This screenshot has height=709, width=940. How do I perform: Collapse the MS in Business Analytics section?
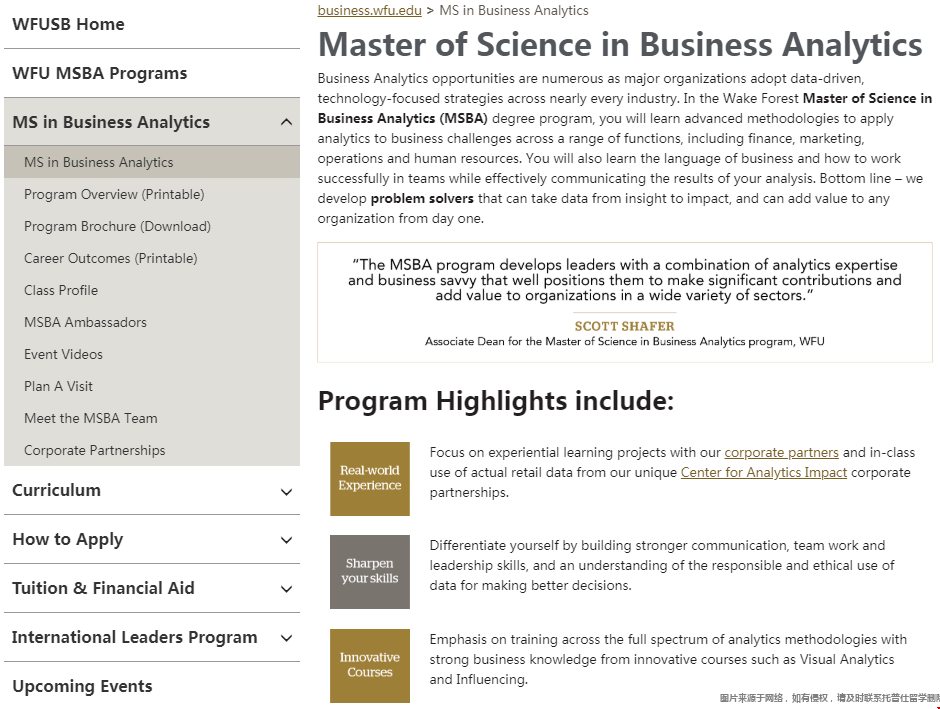point(287,122)
